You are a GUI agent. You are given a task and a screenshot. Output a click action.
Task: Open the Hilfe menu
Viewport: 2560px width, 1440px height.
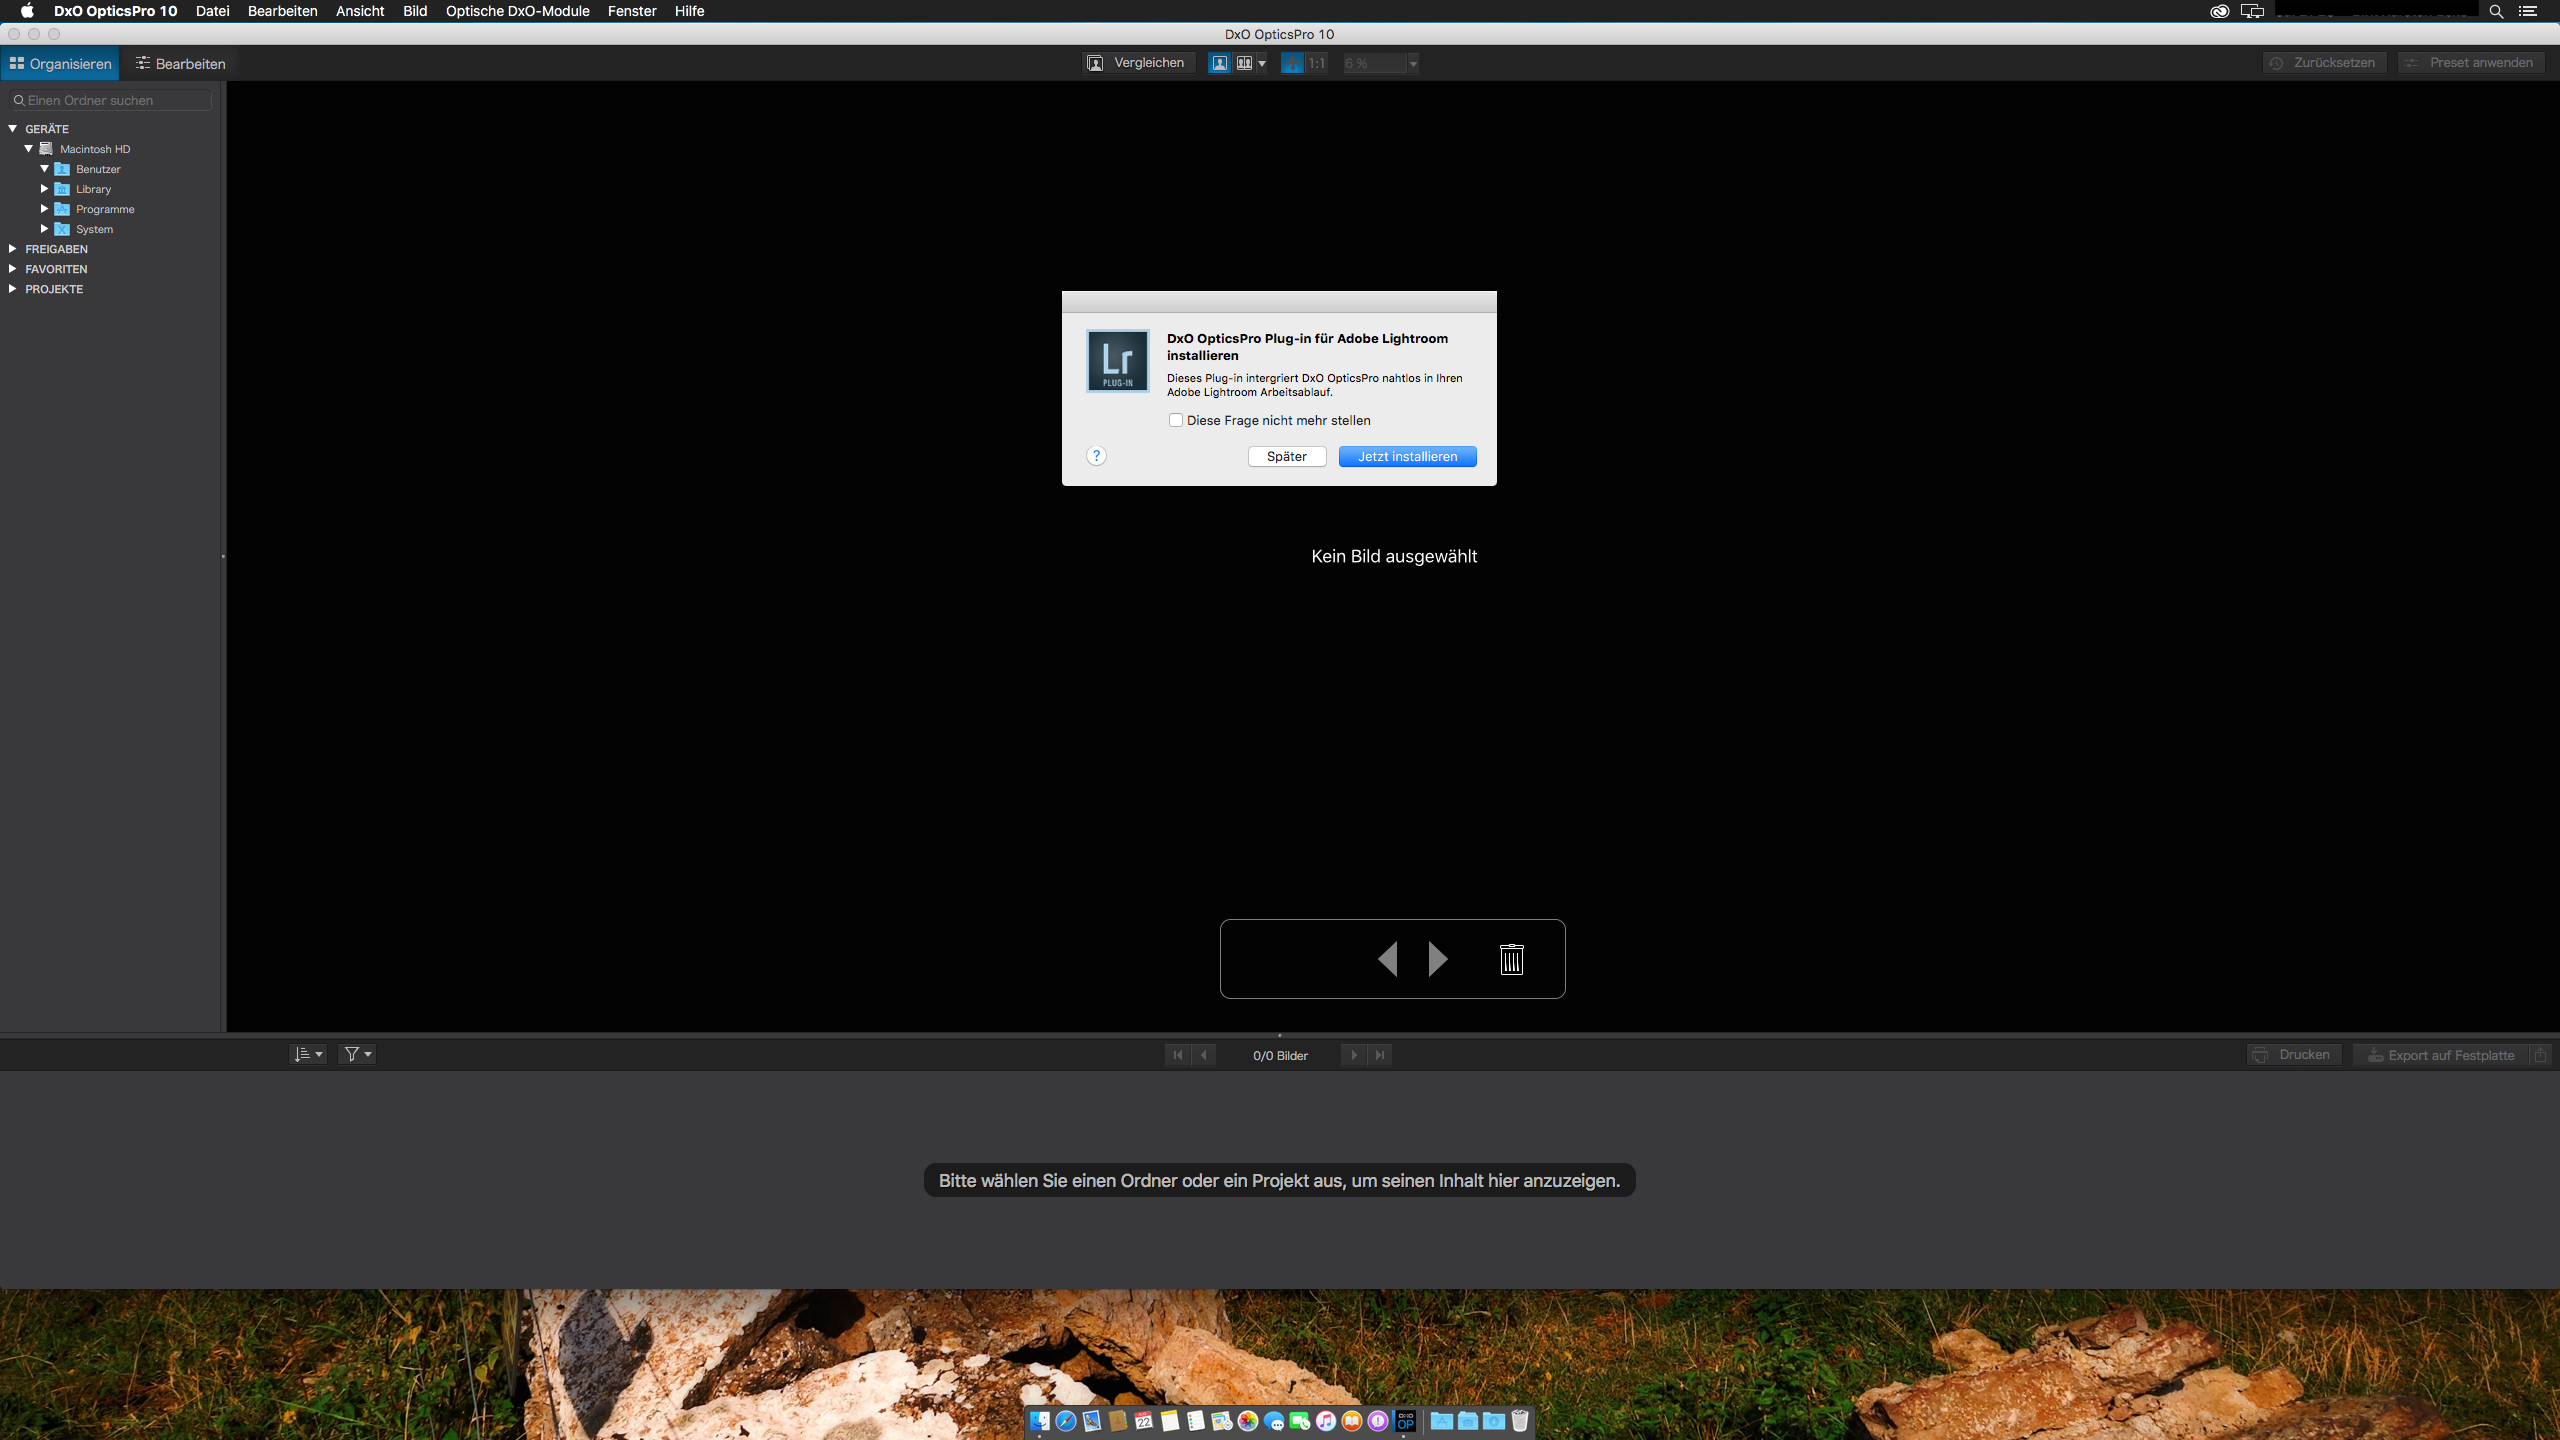(689, 11)
